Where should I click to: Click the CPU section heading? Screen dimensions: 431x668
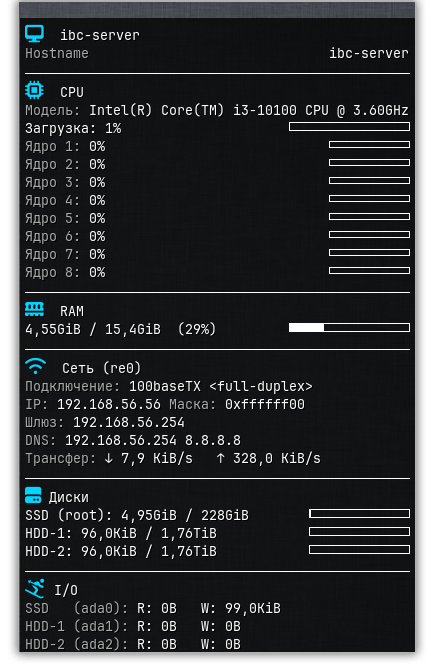coord(72,92)
